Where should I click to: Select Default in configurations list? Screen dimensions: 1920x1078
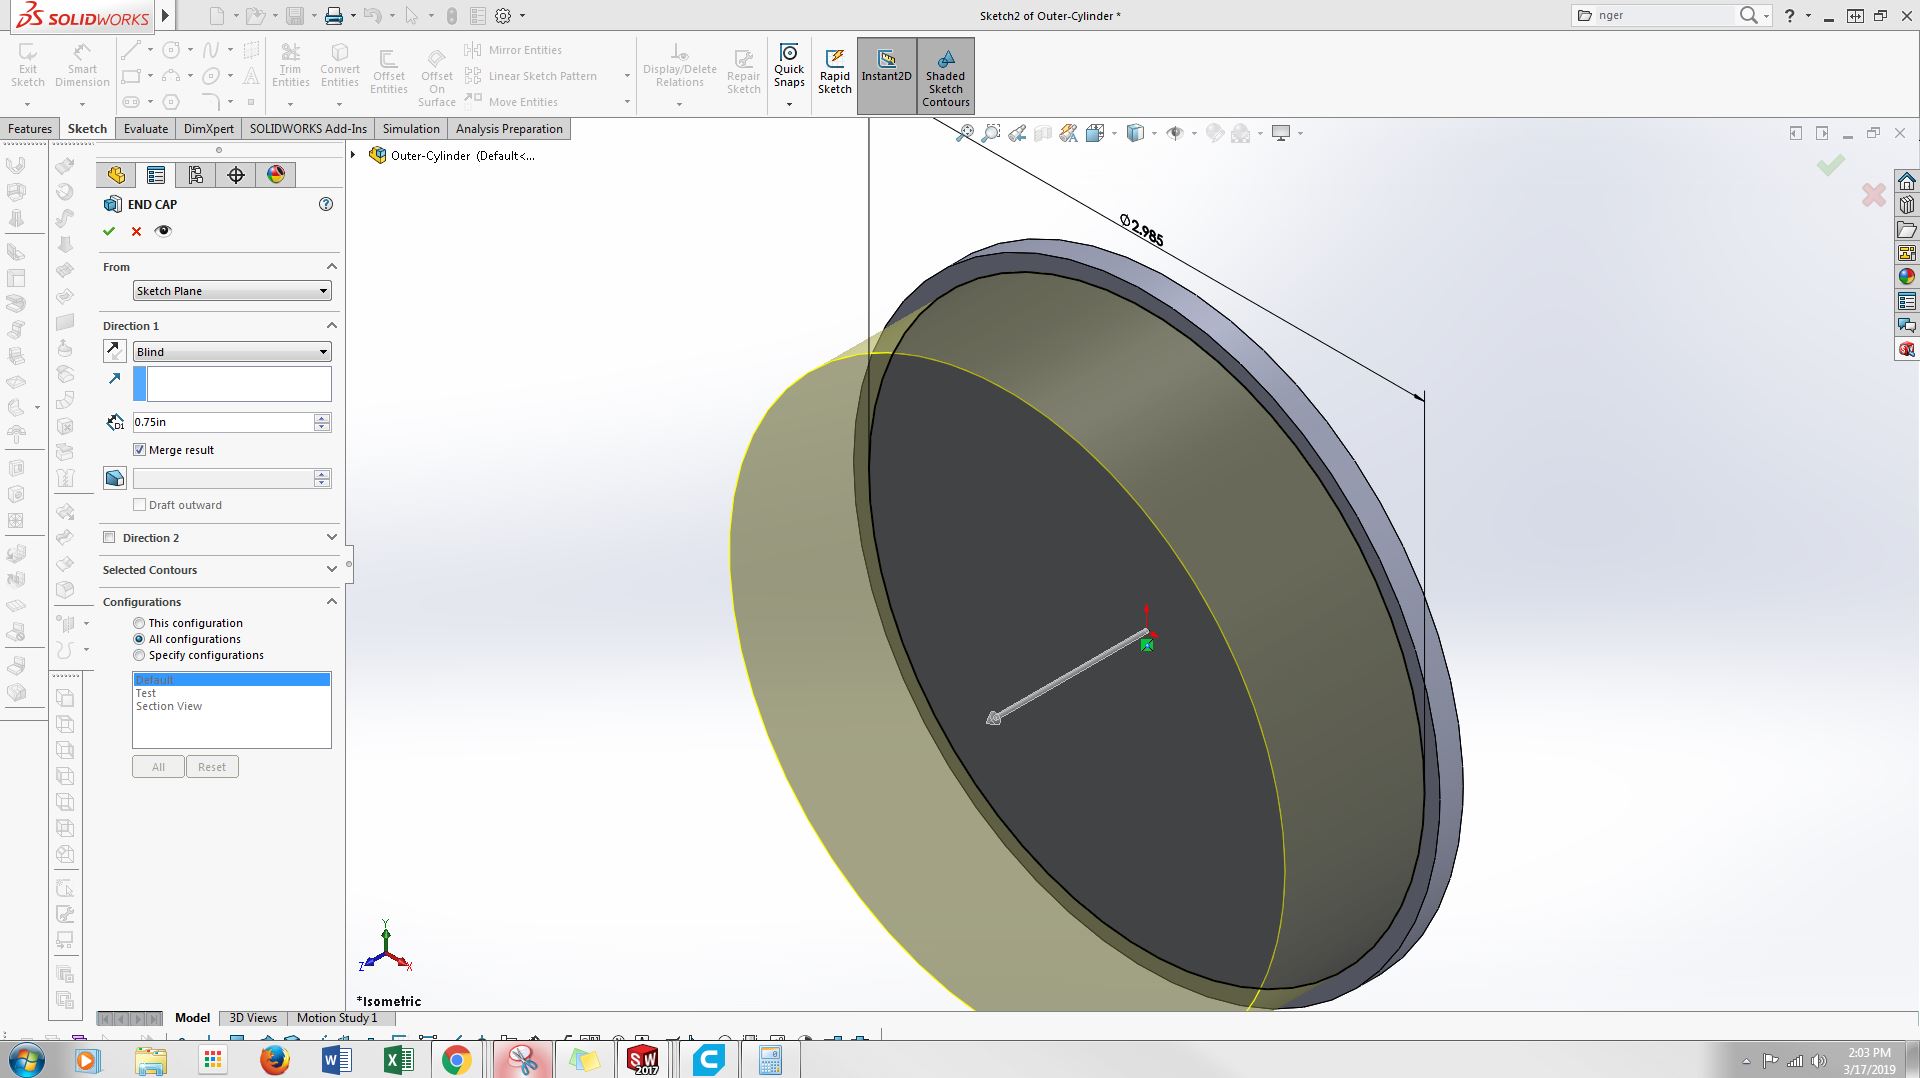click(231, 680)
